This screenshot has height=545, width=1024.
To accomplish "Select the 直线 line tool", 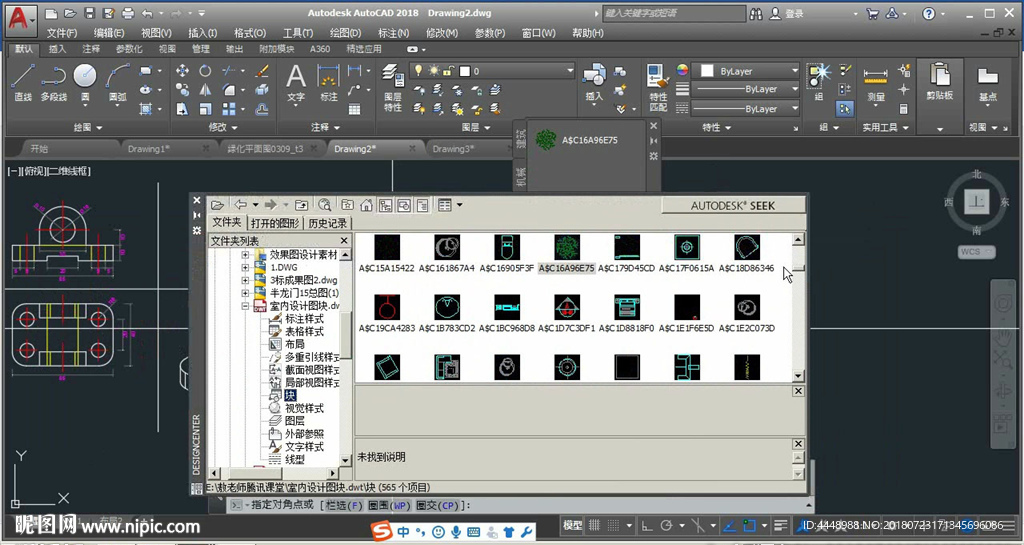I will (23, 82).
